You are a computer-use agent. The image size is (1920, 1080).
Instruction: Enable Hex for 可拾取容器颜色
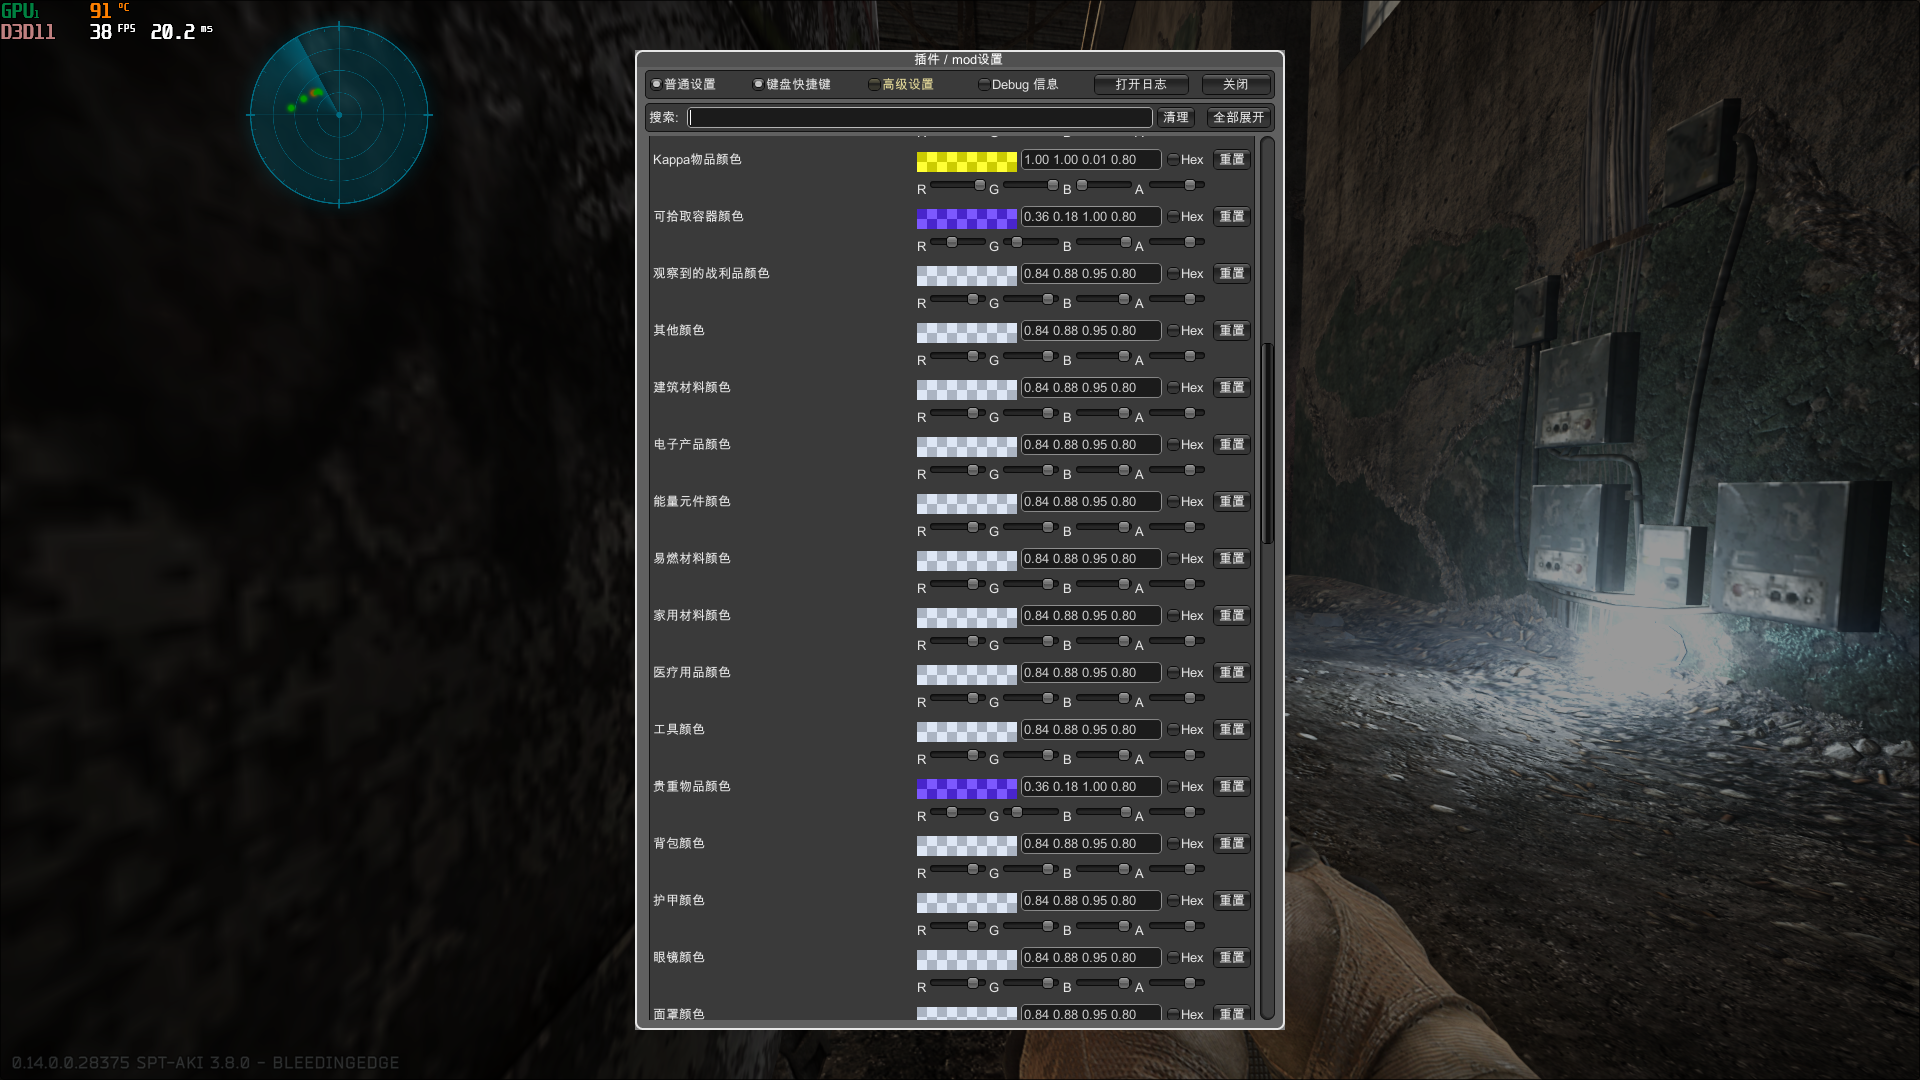click(1185, 217)
